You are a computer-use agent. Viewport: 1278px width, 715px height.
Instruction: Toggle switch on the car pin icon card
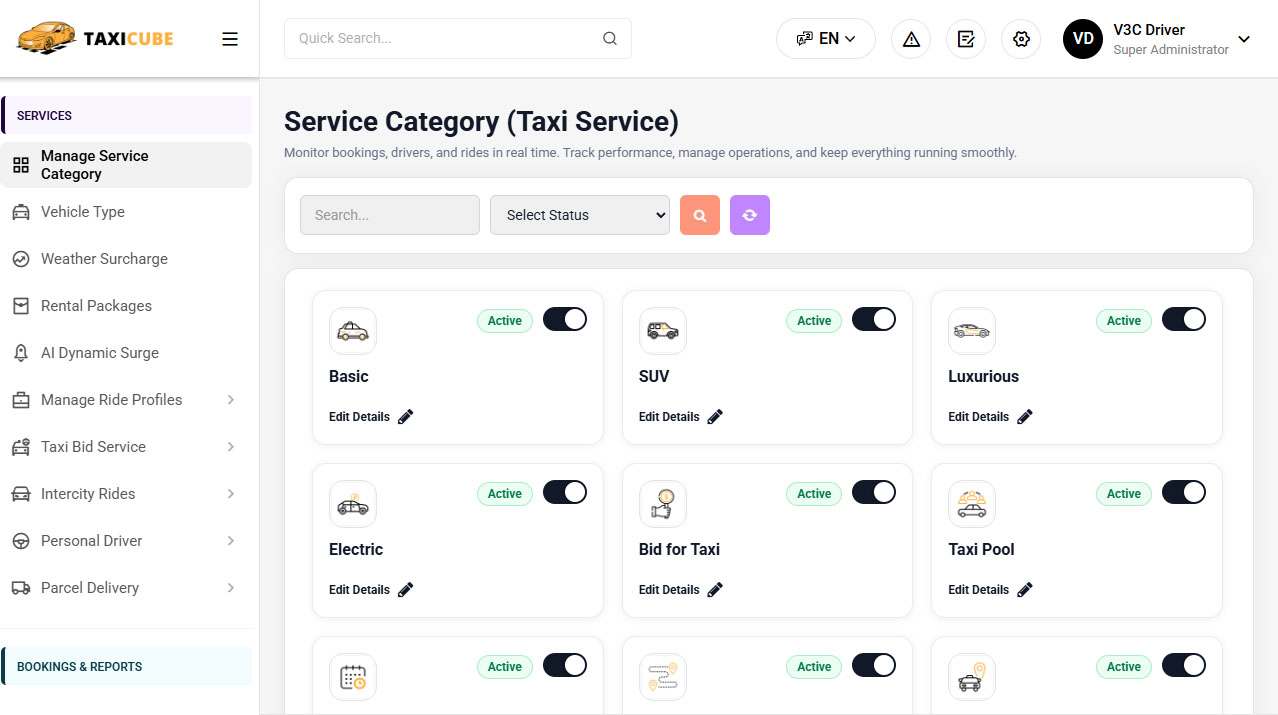[1184, 665]
